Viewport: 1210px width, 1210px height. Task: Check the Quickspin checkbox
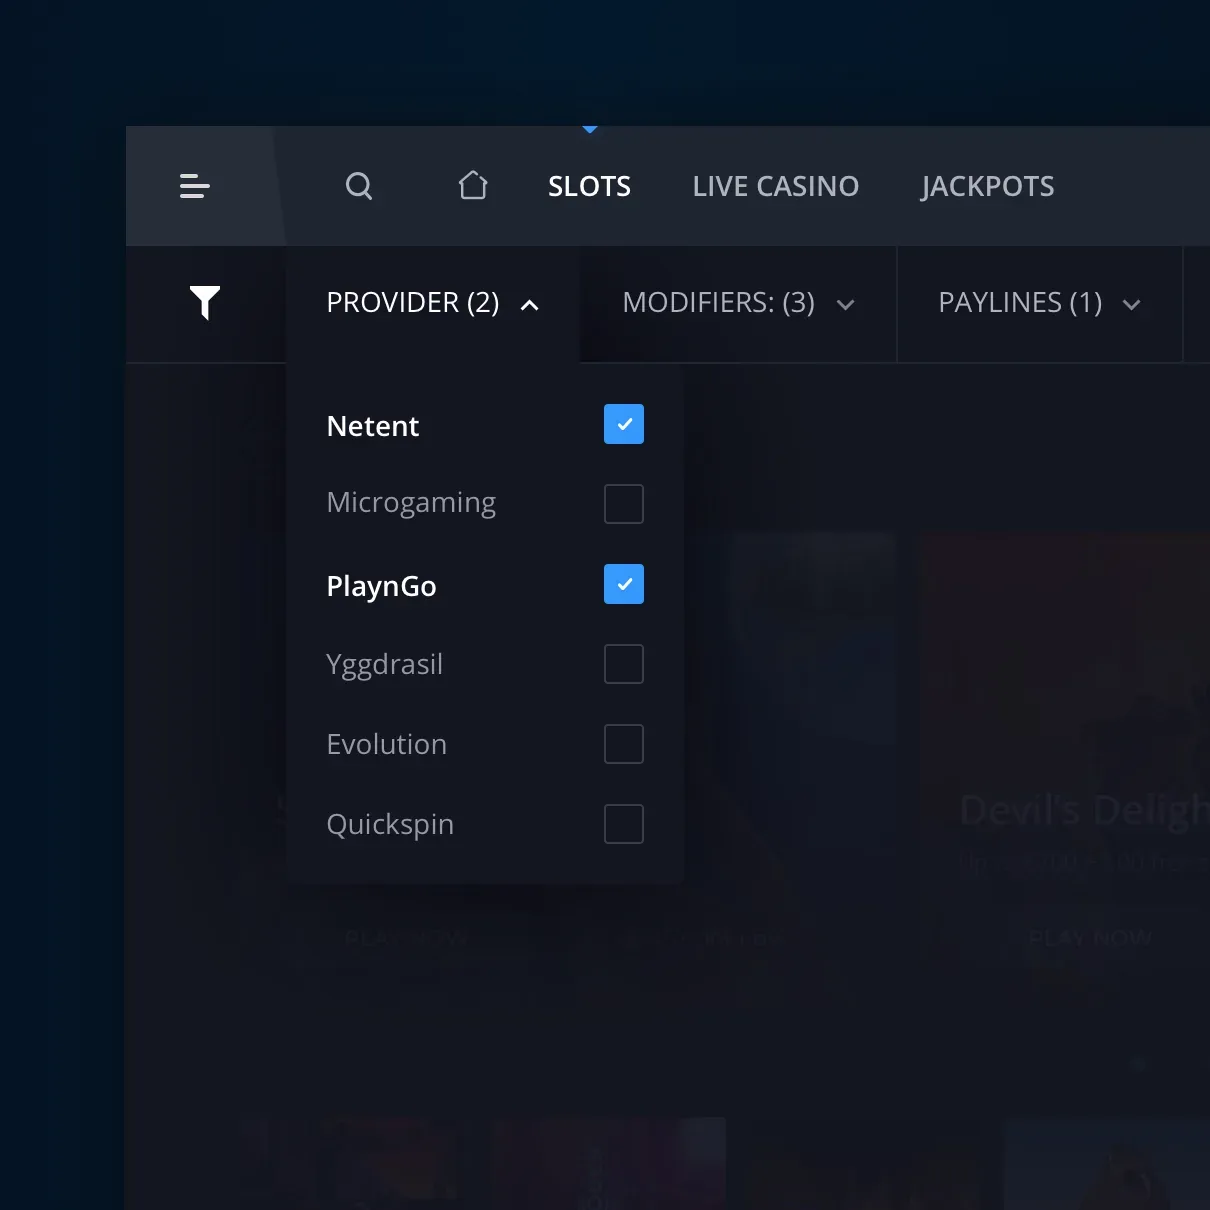(624, 824)
